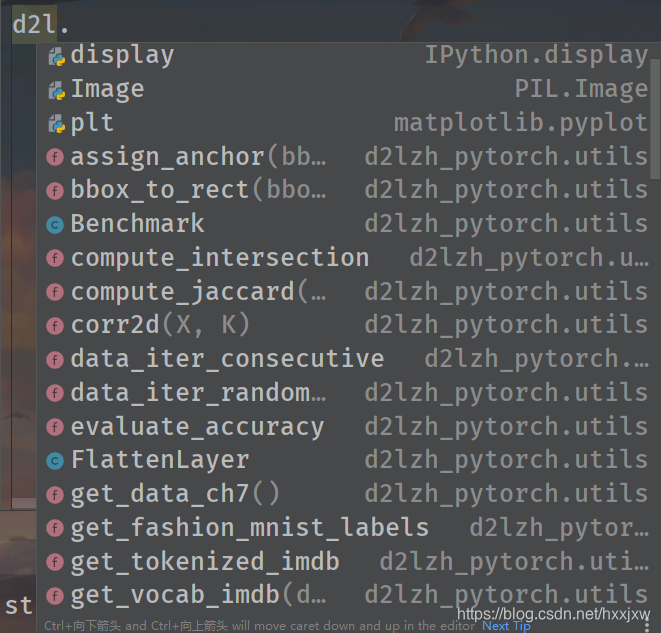Click the function icon beside get_data_ch7
Image resolution: width=661 pixels, height=633 pixels.
[x=55, y=495]
